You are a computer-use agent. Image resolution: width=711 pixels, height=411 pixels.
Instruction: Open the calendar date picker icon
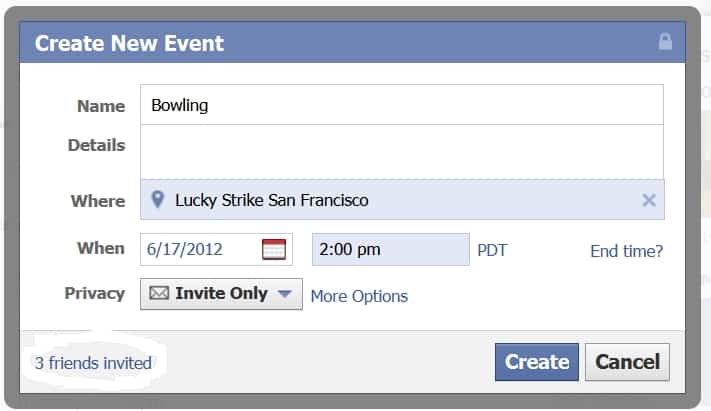tap(274, 249)
